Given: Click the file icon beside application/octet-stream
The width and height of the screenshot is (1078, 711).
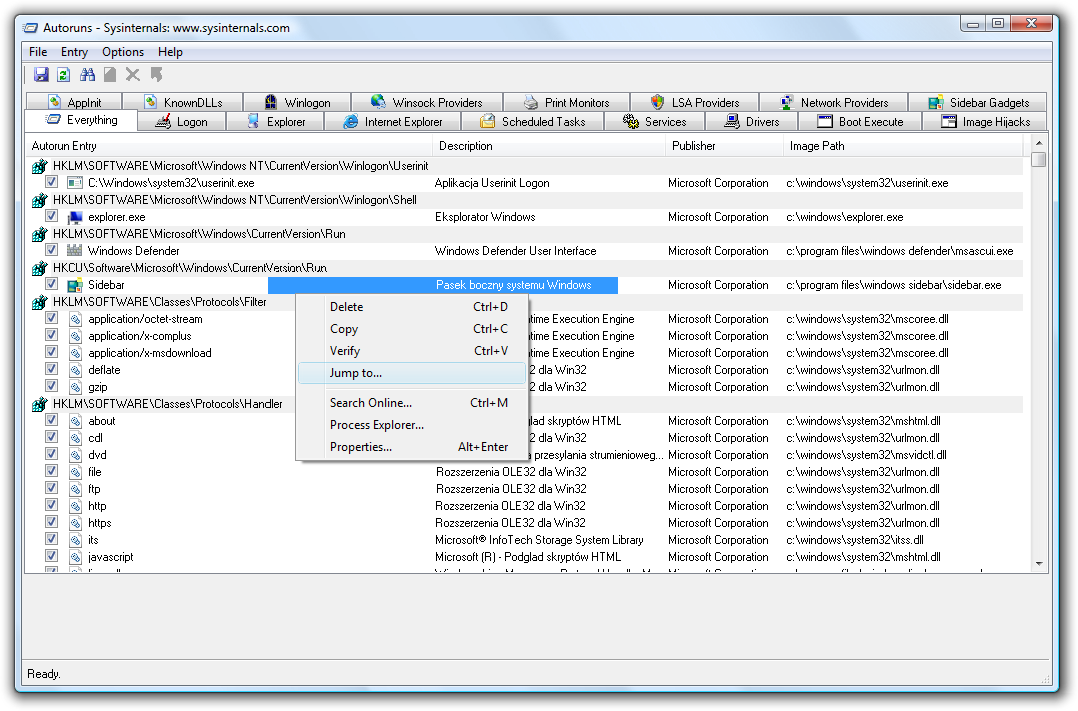Looking at the screenshot, I should (76, 319).
